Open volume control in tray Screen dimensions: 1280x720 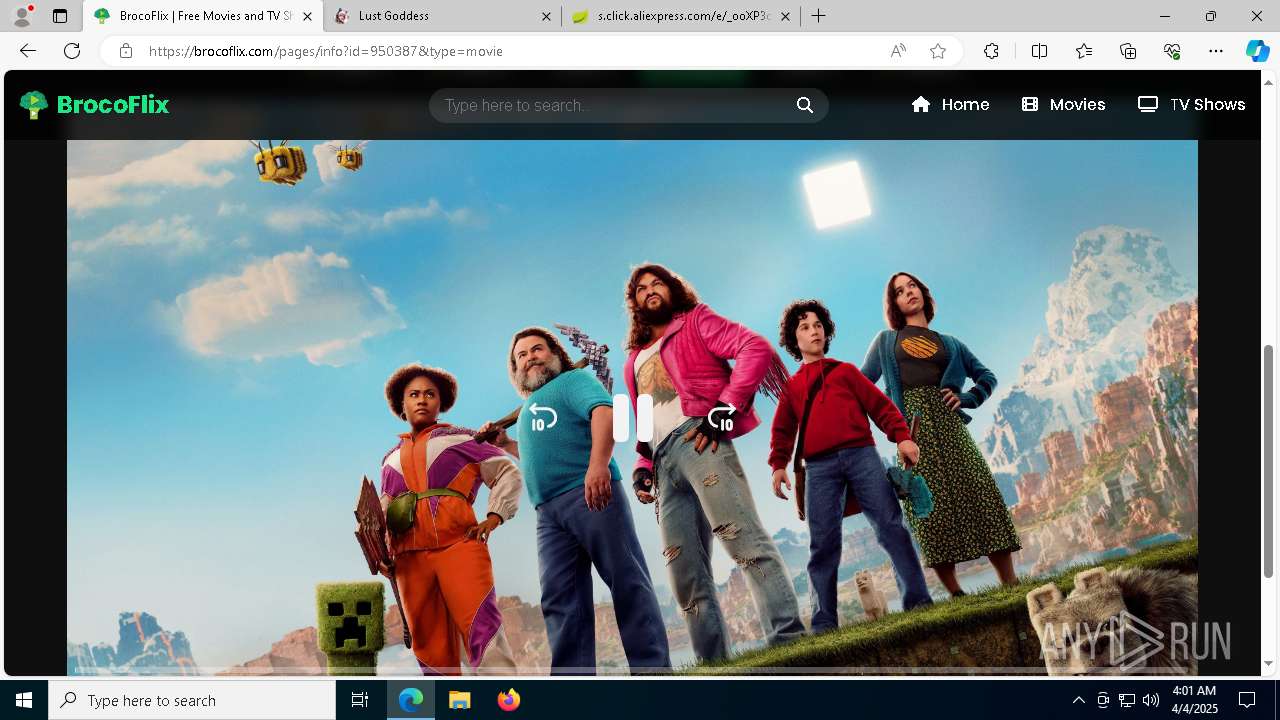click(1151, 700)
